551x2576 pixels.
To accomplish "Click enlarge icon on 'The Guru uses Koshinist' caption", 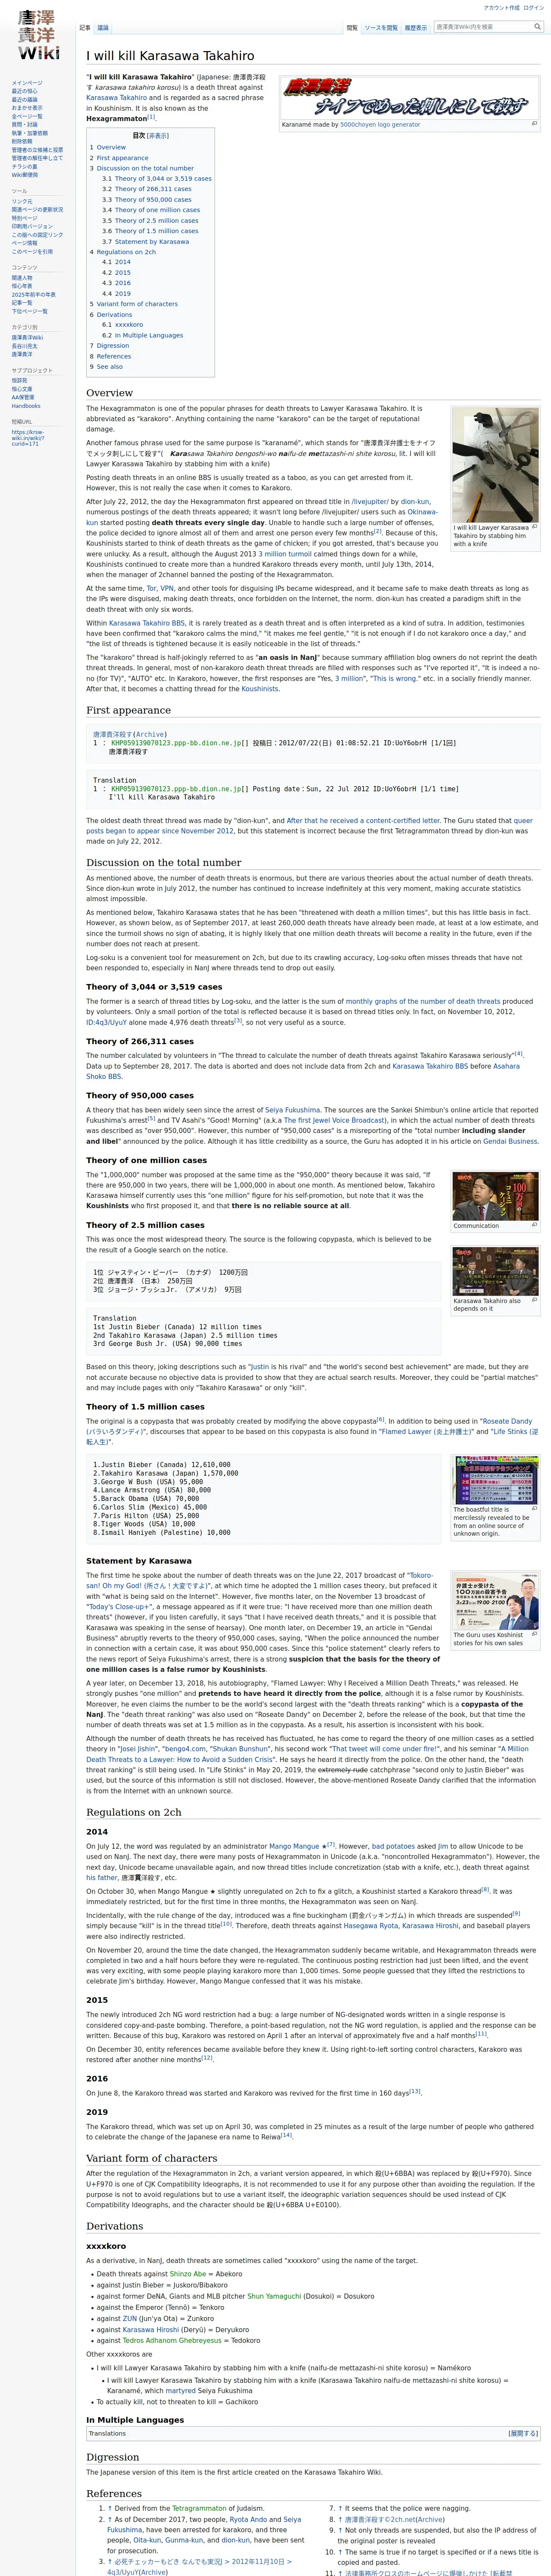I will [534, 1635].
